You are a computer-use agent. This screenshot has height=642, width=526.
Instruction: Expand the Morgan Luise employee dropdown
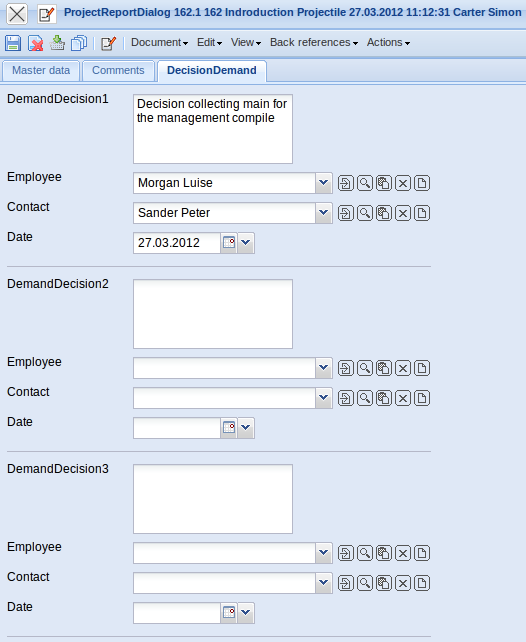pos(324,183)
